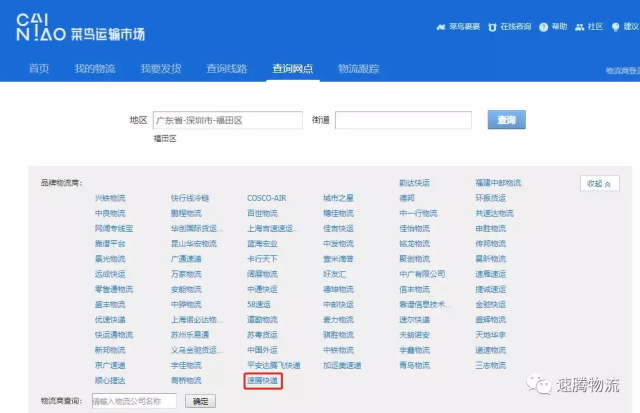The height and width of the screenshot is (413, 640).
Task: Click the 速腾快递 link
Action: pyautogui.click(x=262, y=380)
